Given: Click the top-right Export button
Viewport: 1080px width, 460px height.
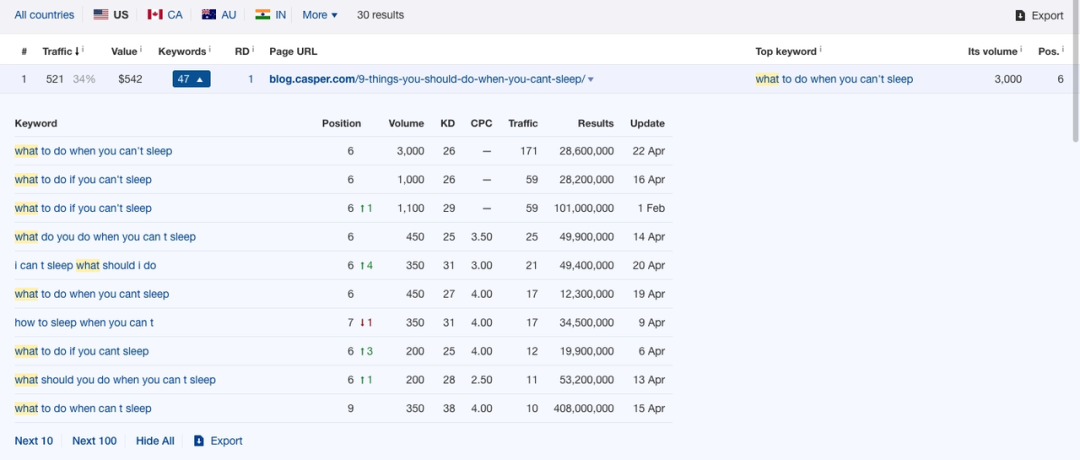Looking at the screenshot, I should pos(1039,15).
